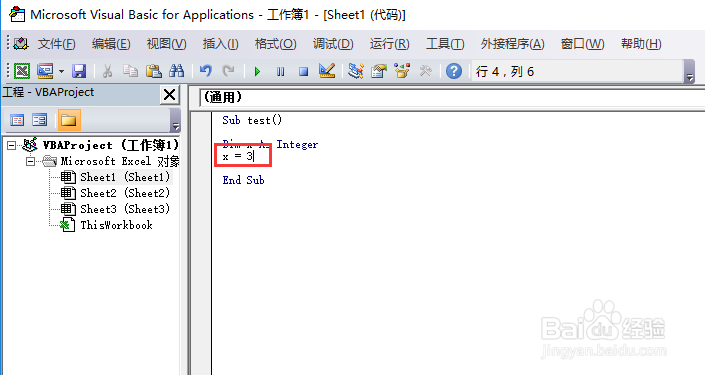Image resolution: width=705 pixels, height=375 pixels.
Task: Click the End Sub code line
Action: (x=243, y=180)
